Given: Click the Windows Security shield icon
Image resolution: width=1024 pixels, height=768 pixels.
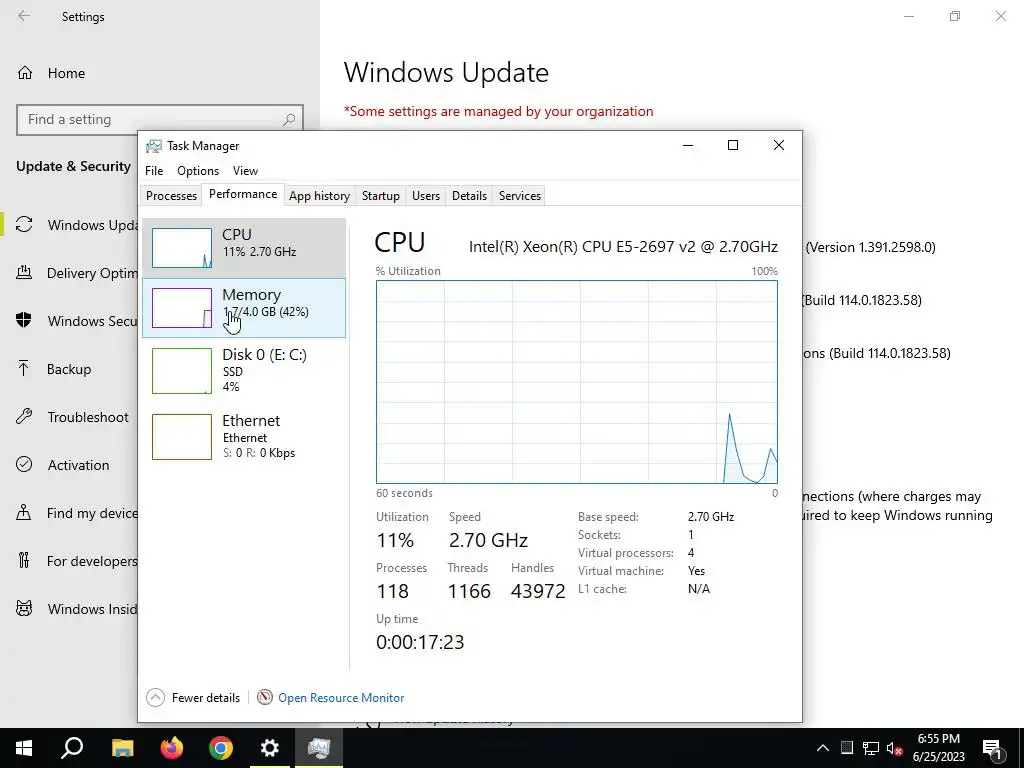Looking at the screenshot, I should 24,321.
